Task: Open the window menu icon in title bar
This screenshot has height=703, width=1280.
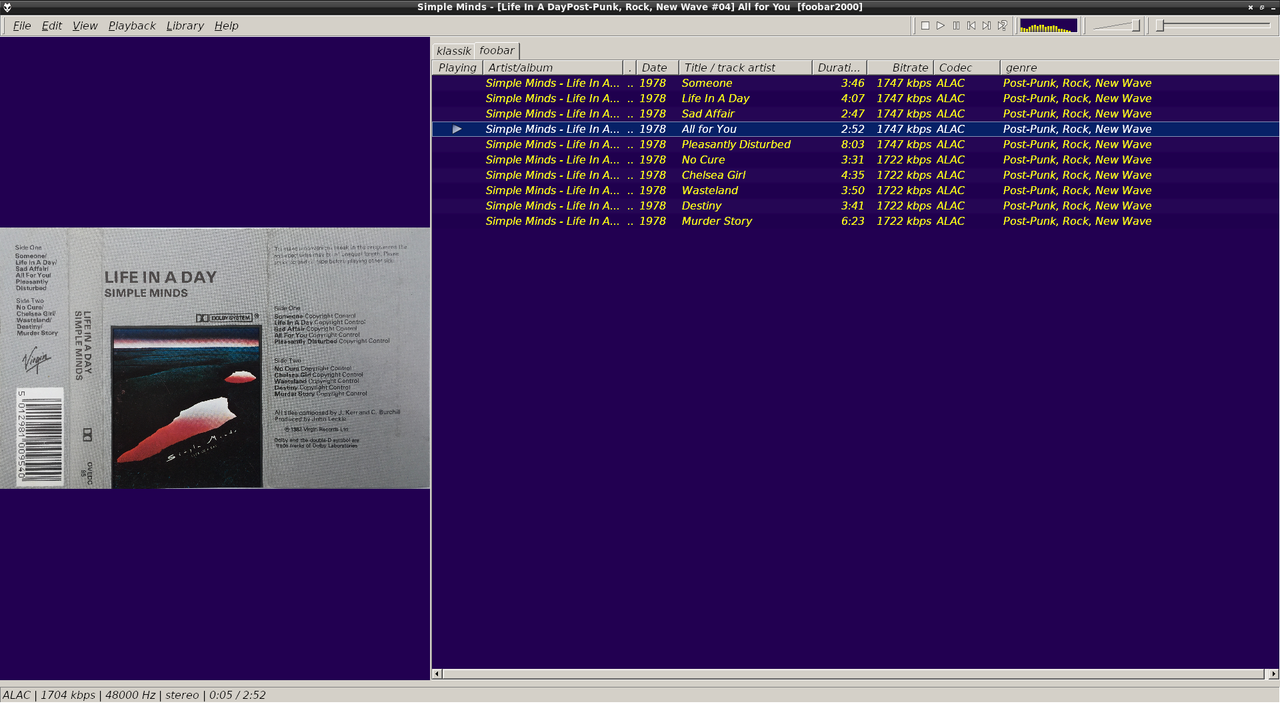Action: tap(7, 7)
